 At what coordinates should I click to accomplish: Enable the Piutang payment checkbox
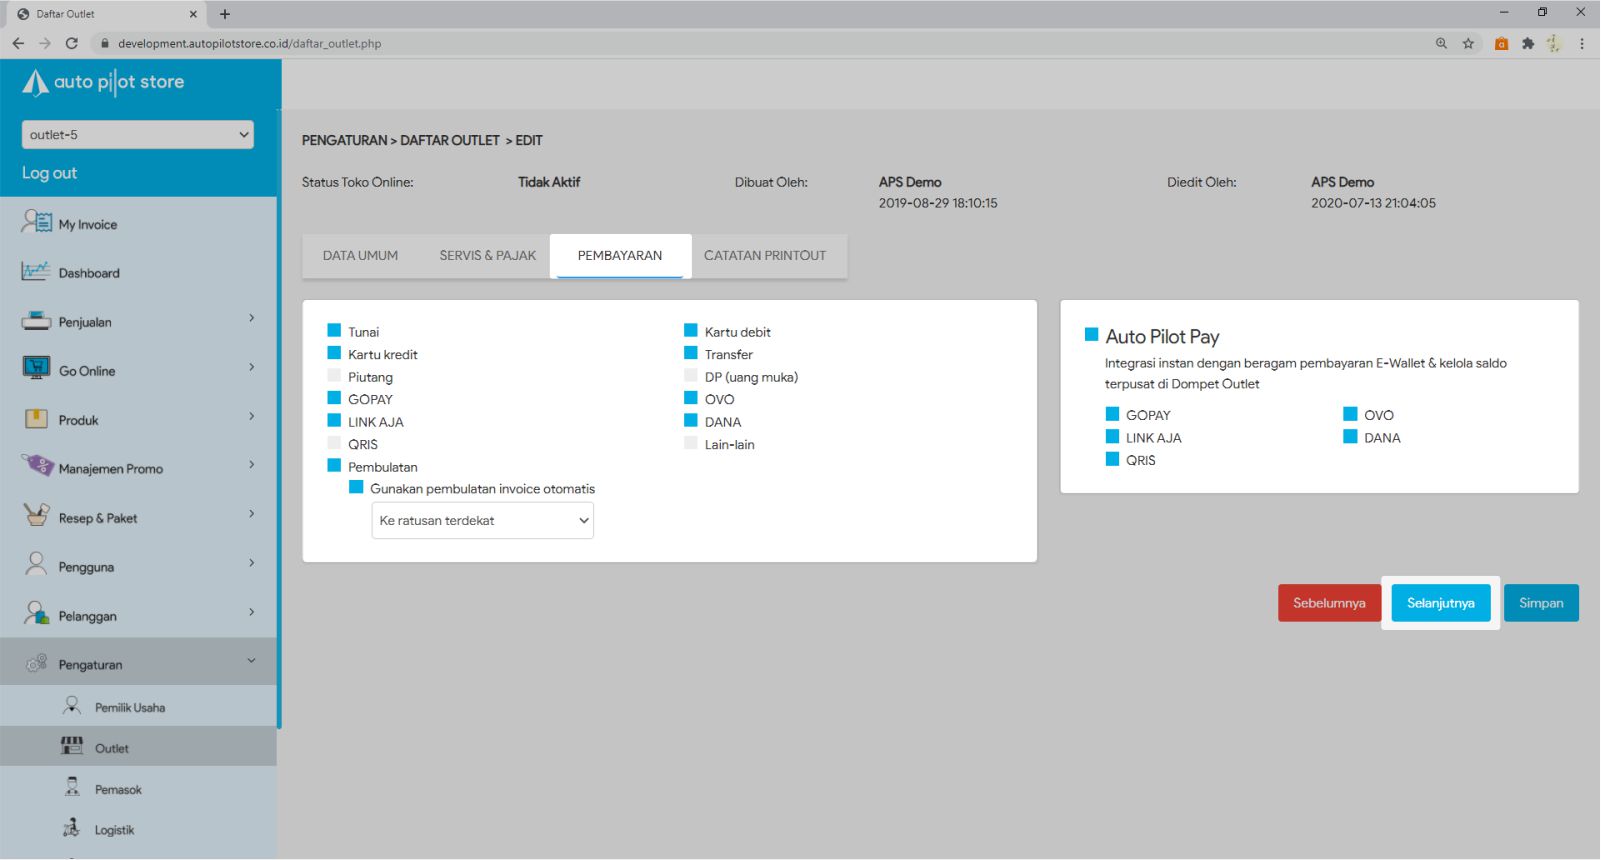334,376
